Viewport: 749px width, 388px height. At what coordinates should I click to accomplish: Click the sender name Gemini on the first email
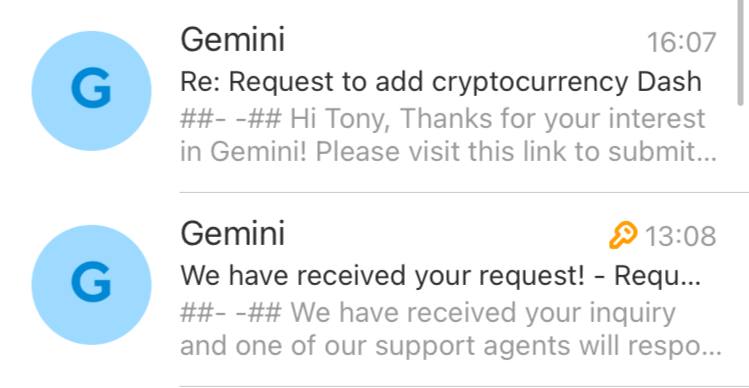coord(233,39)
